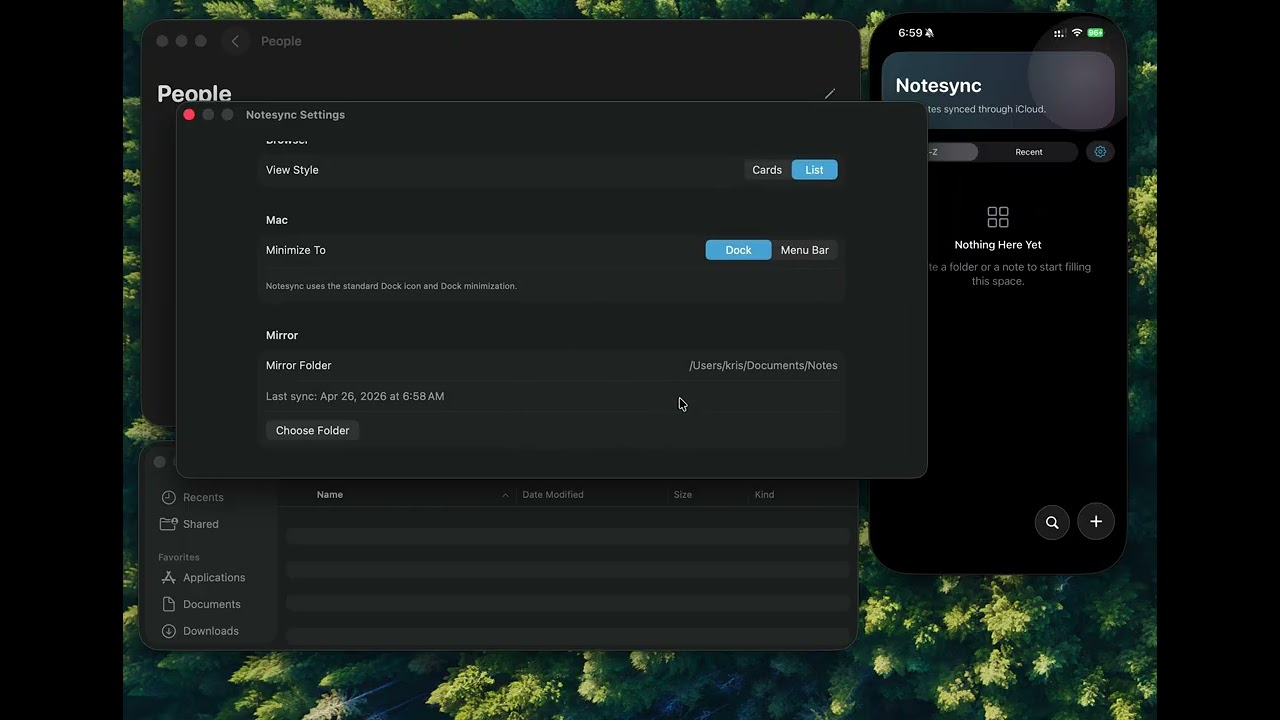Click Documents icon in Finder sidebar
Image resolution: width=1280 pixels, height=720 pixels.
point(169,604)
